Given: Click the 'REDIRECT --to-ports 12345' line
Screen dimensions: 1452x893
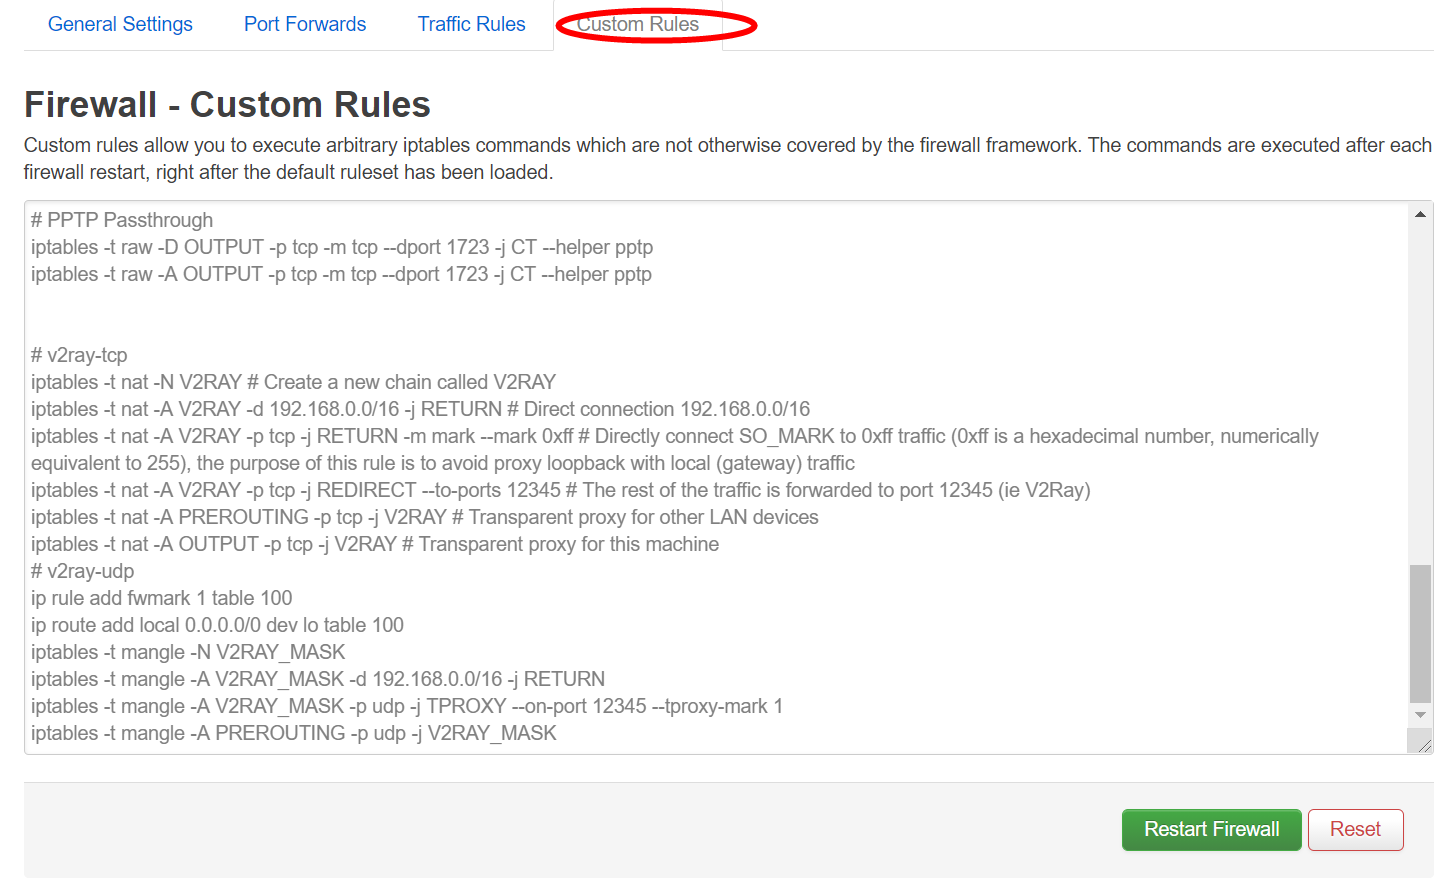Looking at the screenshot, I should point(560,490).
